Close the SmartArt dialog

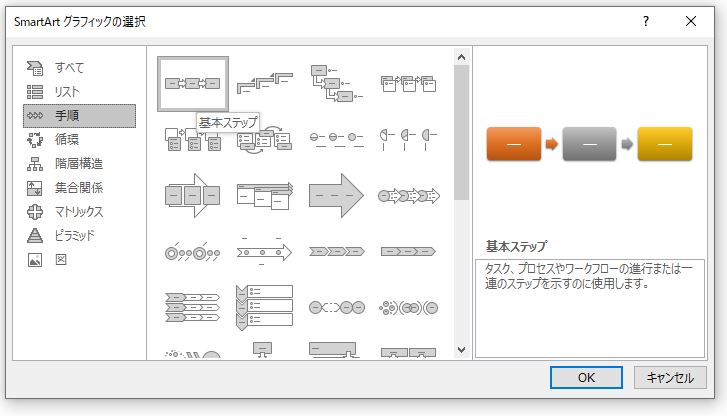(x=691, y=21)
